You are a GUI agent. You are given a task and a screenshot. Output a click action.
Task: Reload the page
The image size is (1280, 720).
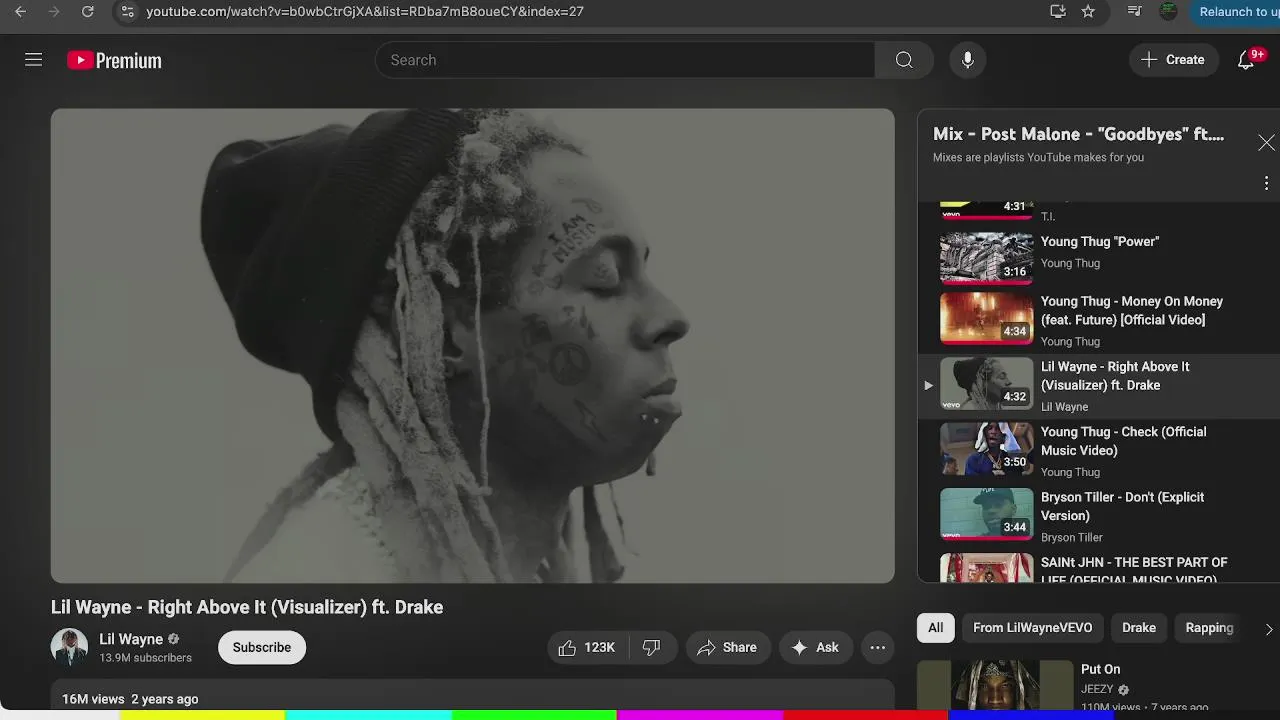(88, 12)
